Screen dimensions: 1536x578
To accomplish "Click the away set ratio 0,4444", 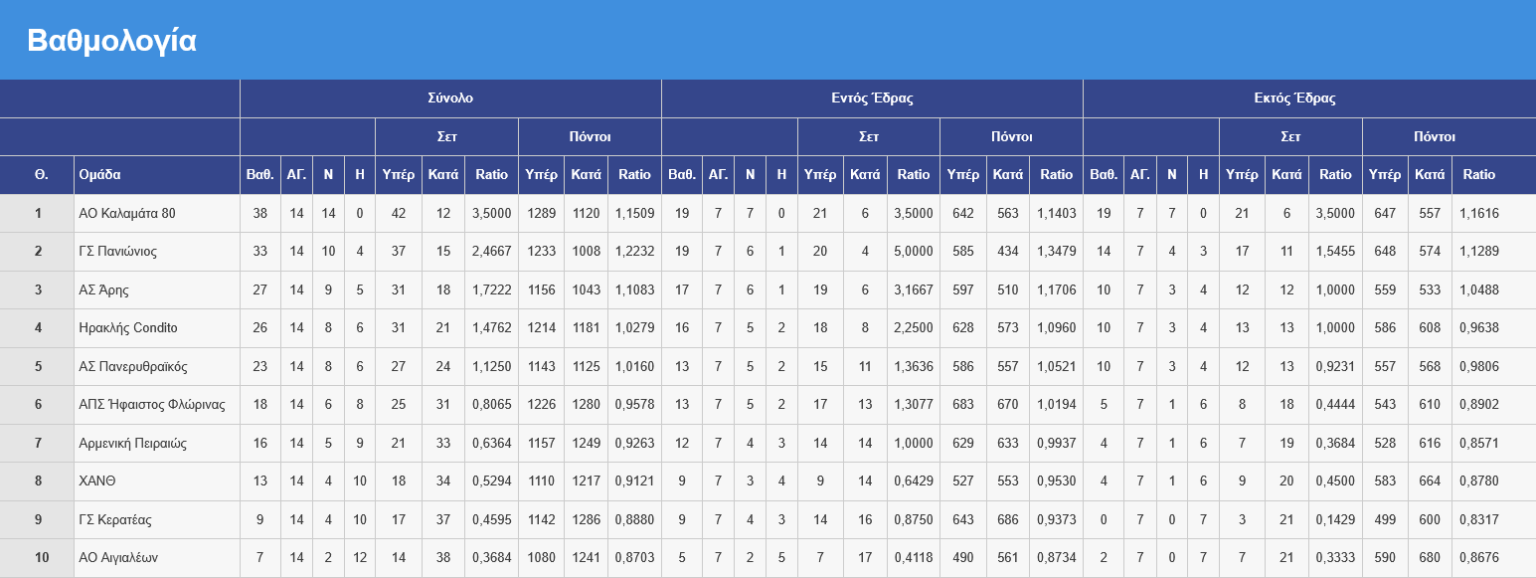I will point(1335,405).
